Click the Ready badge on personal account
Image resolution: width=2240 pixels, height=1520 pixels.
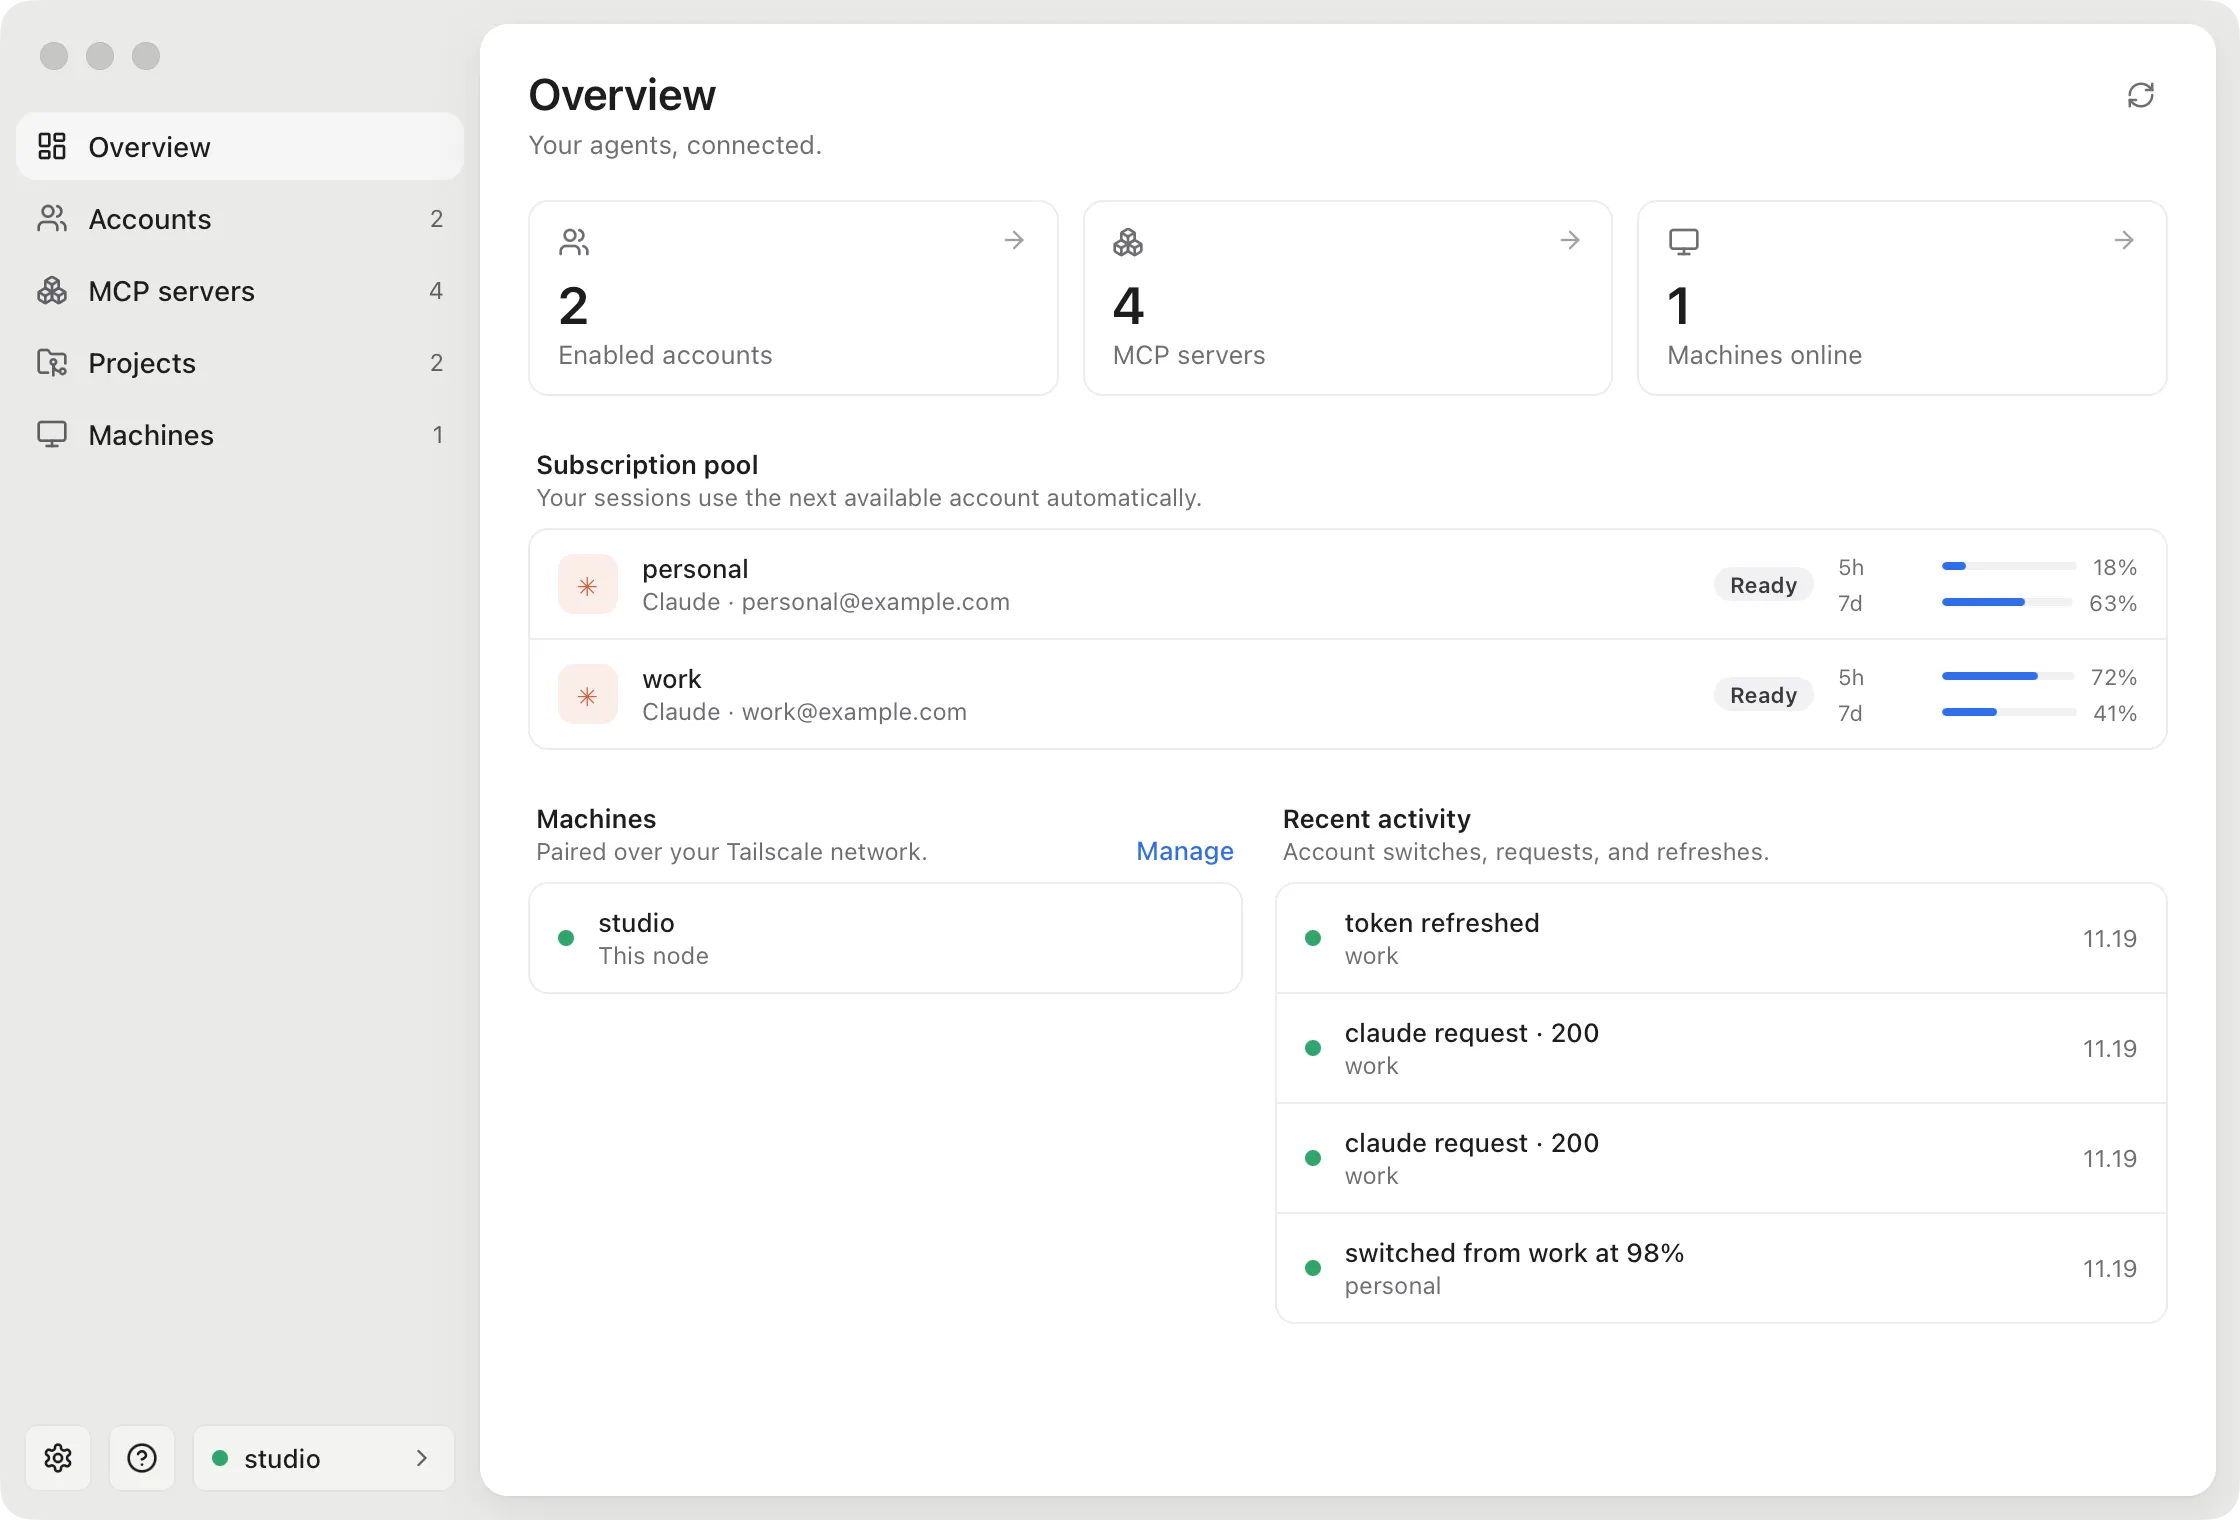(1764, 585)
